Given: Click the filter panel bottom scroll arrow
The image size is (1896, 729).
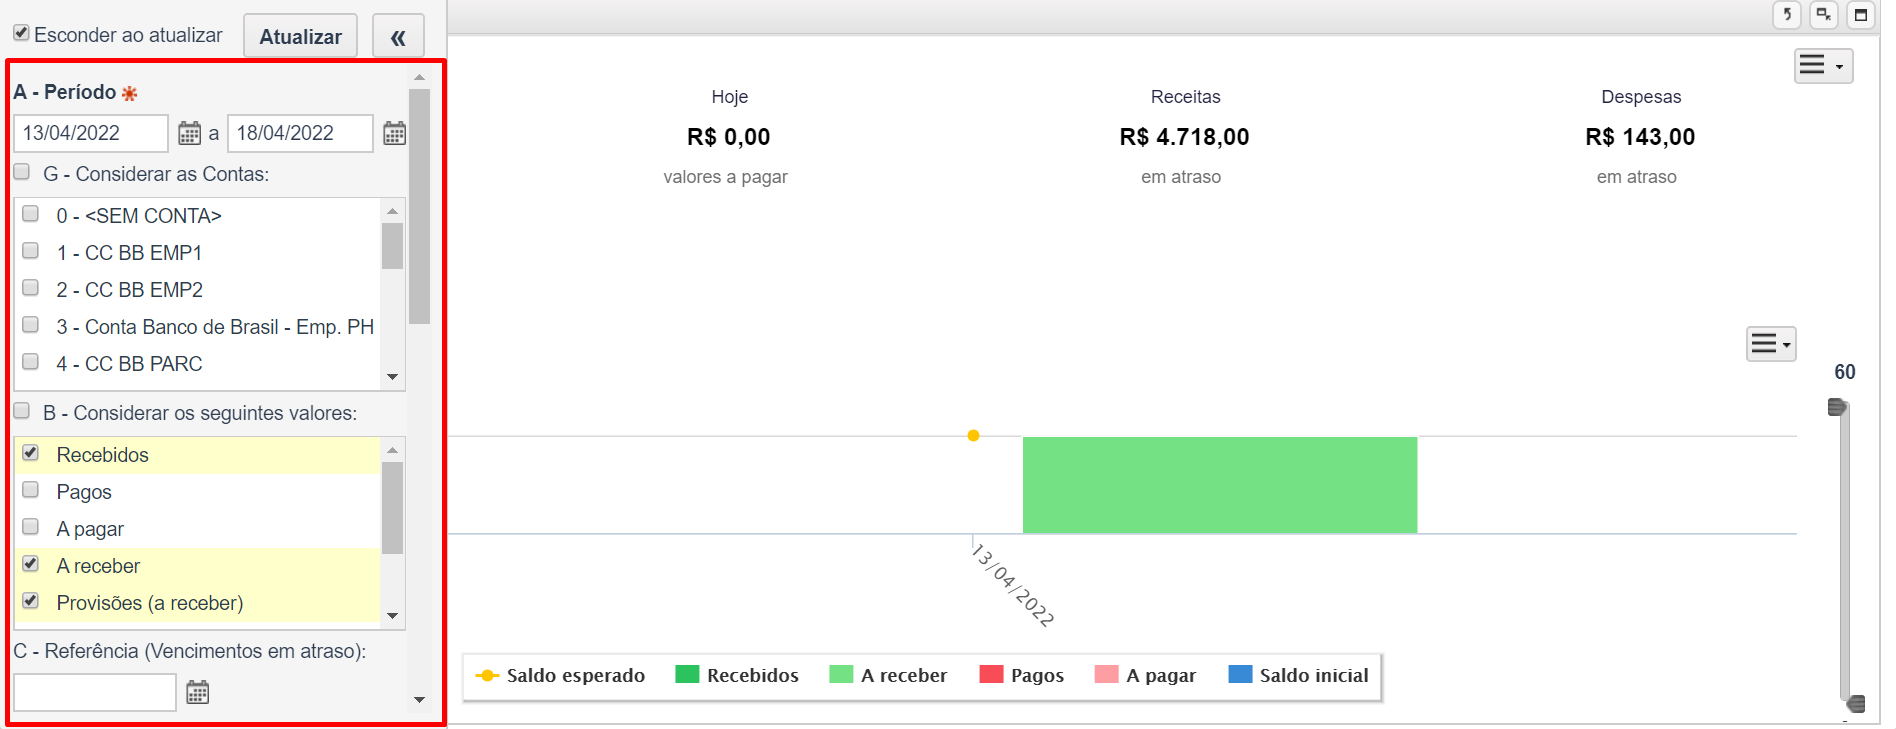Looking at the screenshot, I should tap(420, 700).
